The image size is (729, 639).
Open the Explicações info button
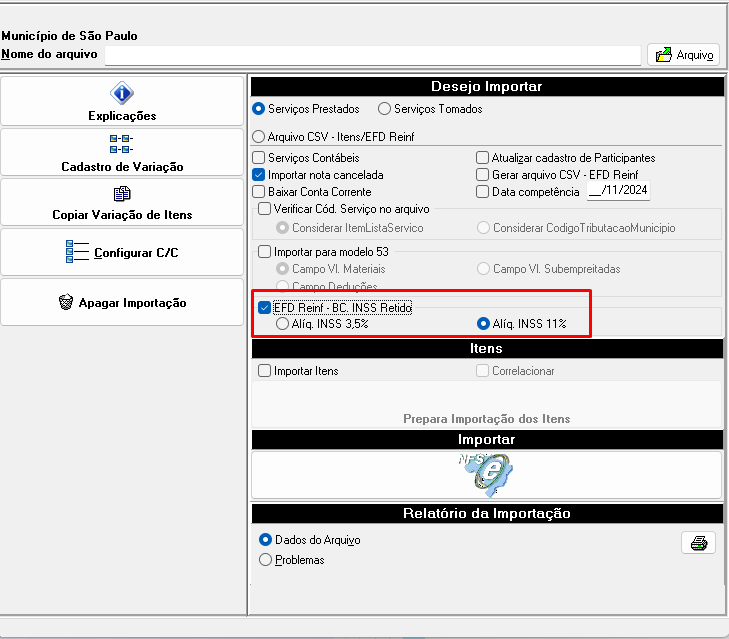(x=122, y=101)
